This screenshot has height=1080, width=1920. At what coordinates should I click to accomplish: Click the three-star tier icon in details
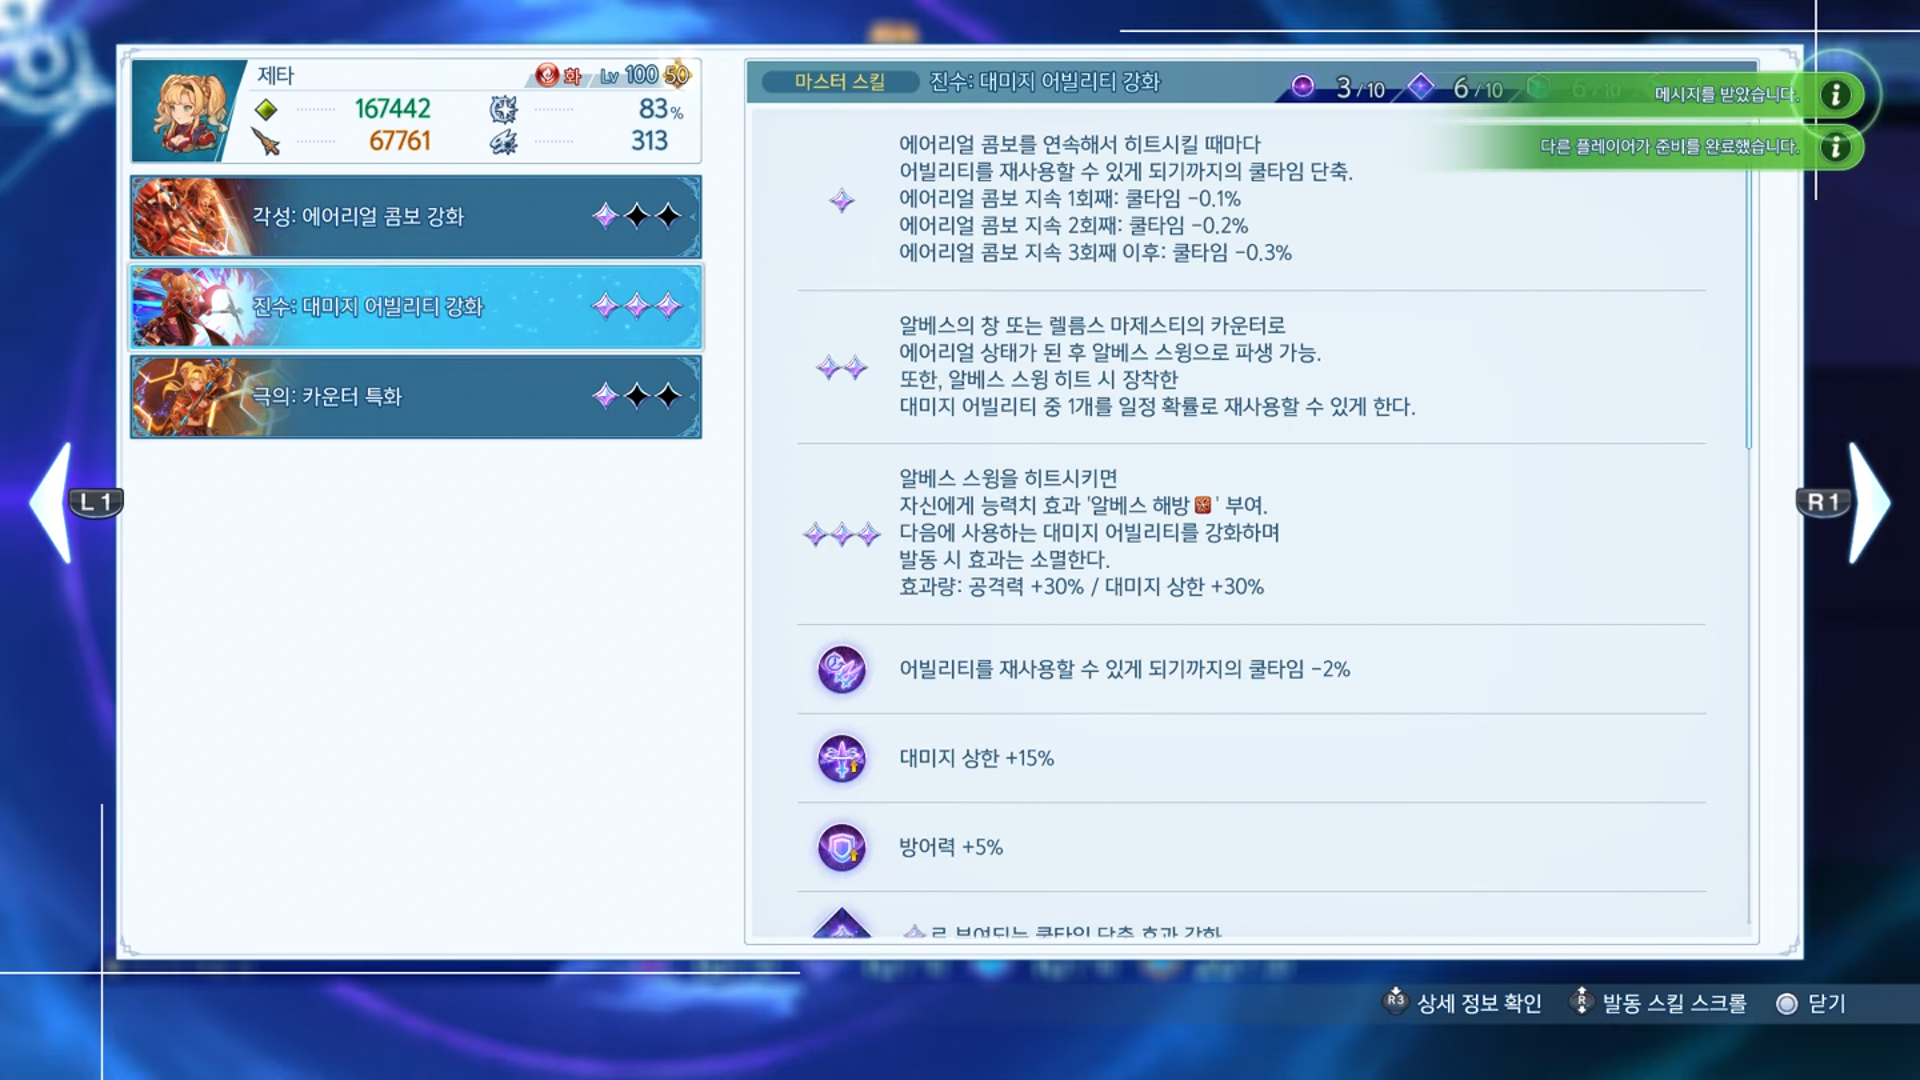pyautogui.click(x=842, y=534)
